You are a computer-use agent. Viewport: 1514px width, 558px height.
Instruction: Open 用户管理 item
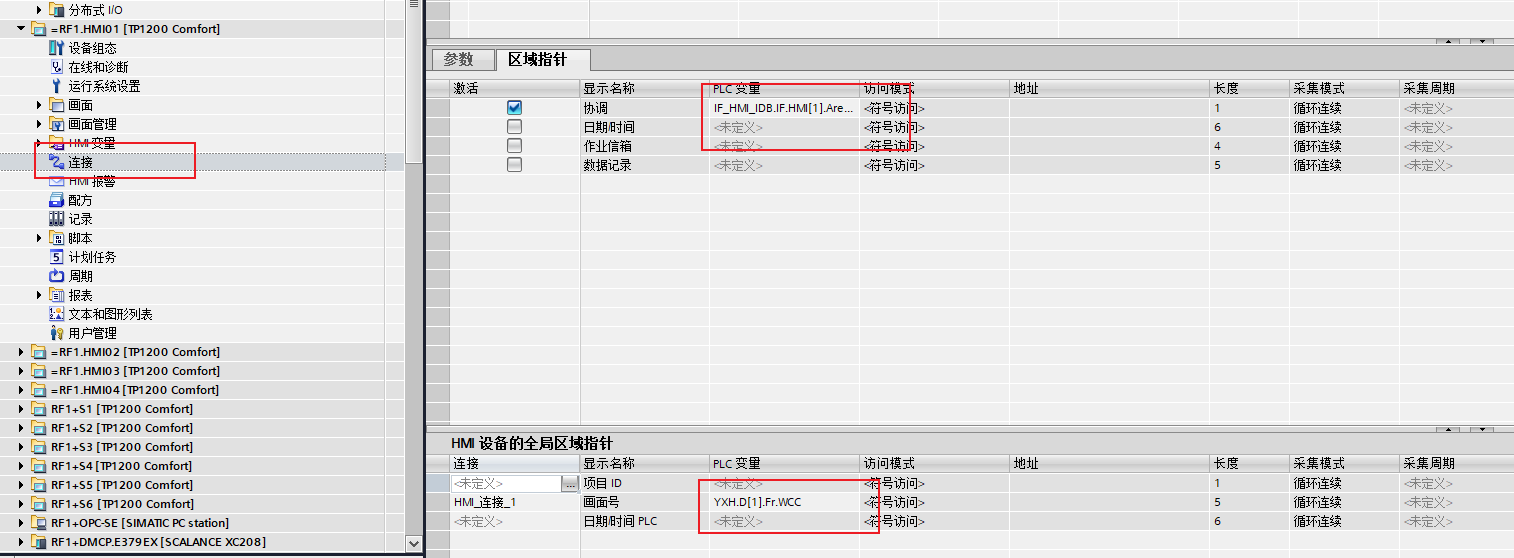[92, 333]
